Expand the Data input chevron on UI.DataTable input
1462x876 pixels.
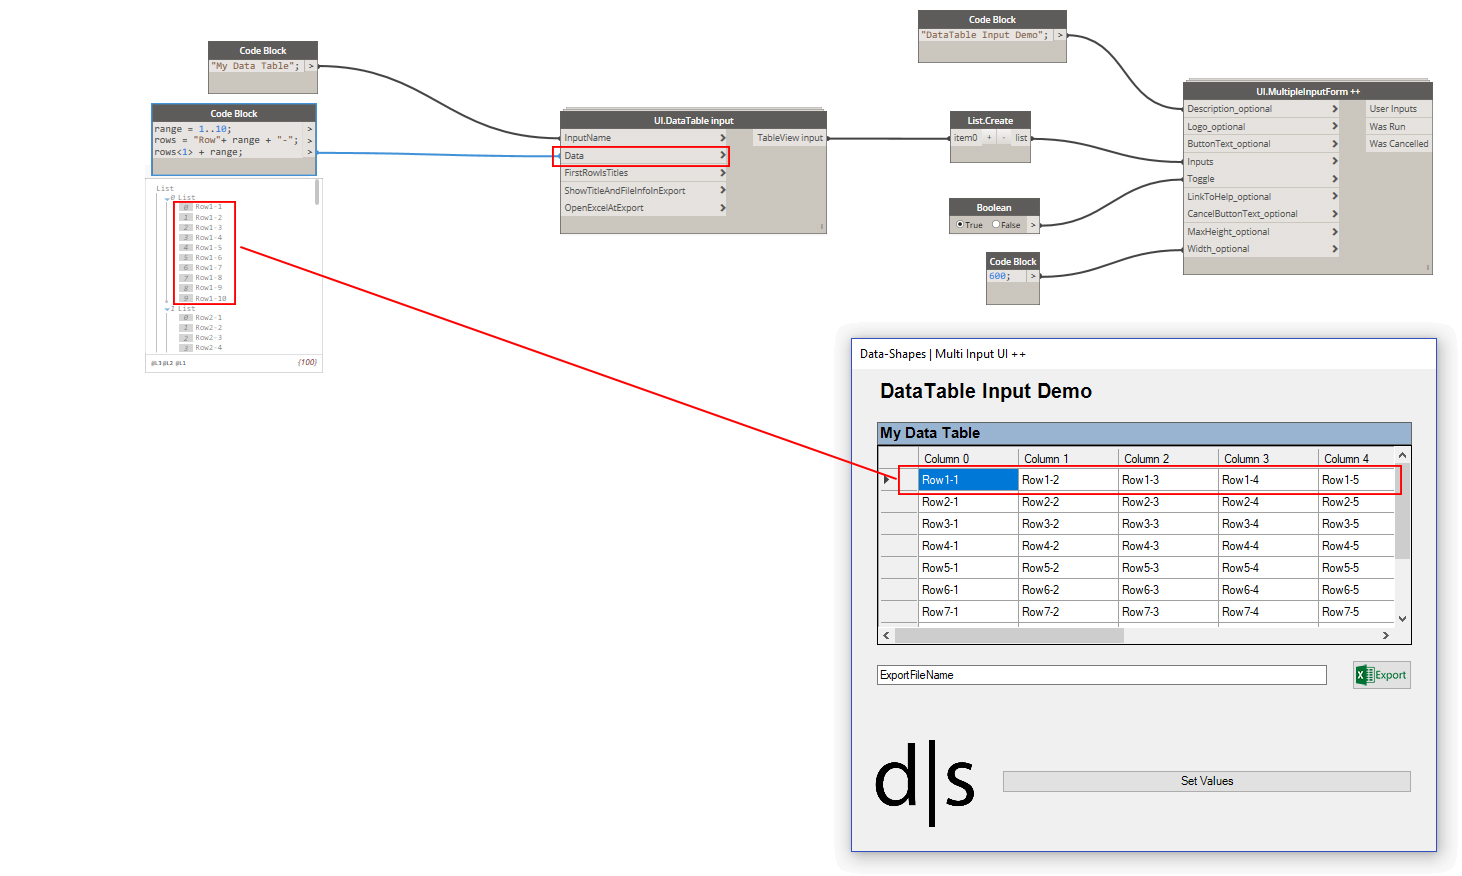pyautogui.click(x=723, y=155)
